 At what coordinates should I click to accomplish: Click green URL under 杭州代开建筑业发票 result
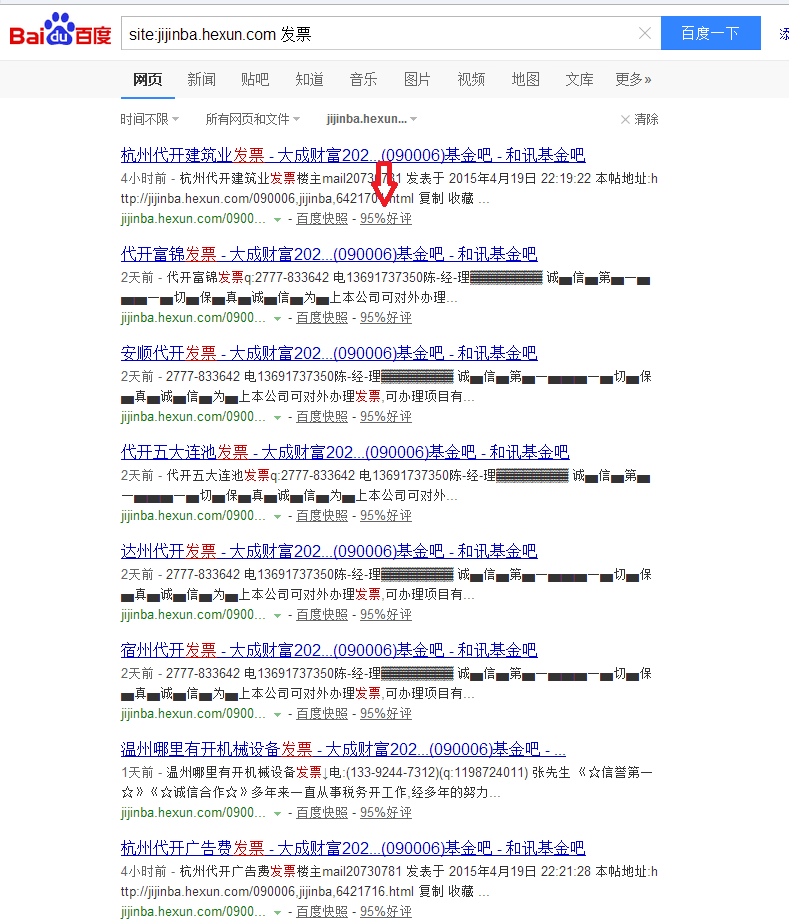coord(193,219)
